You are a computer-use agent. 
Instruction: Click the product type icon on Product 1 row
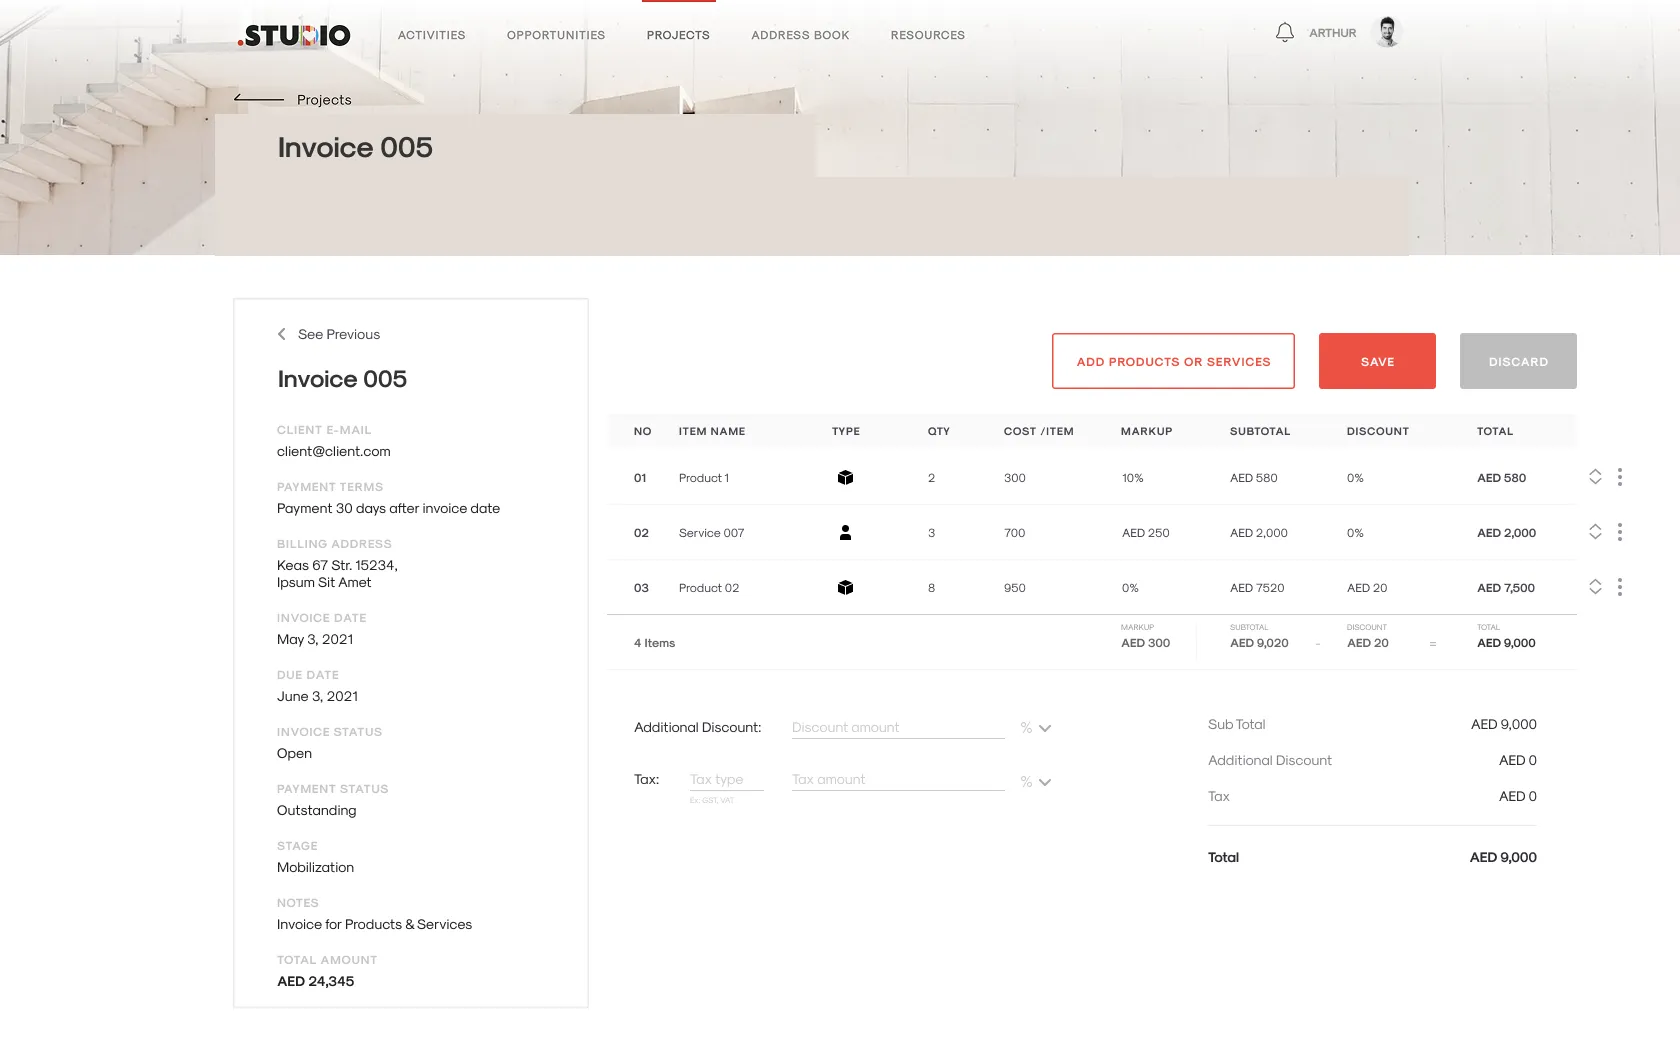(x=846, y=477)
